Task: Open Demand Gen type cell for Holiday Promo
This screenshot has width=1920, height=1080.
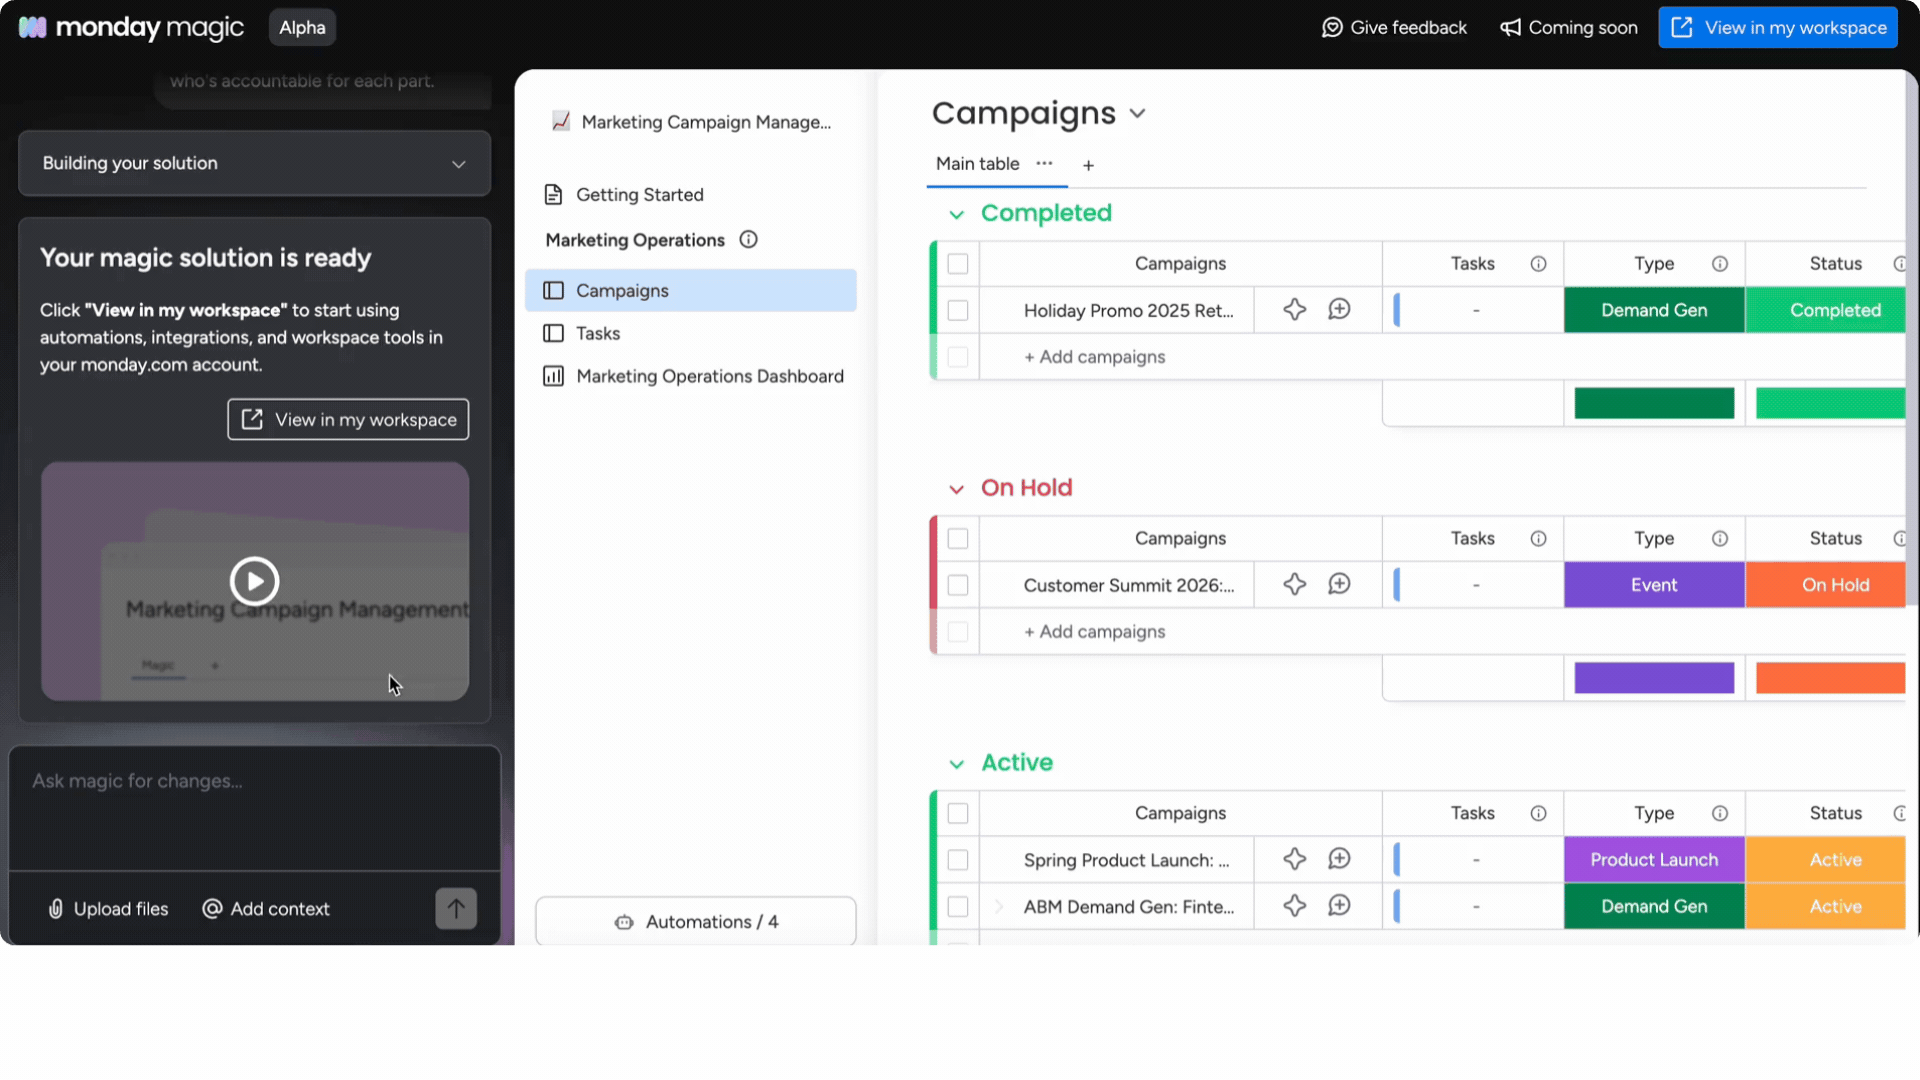Action: [x=1654, y=310]
